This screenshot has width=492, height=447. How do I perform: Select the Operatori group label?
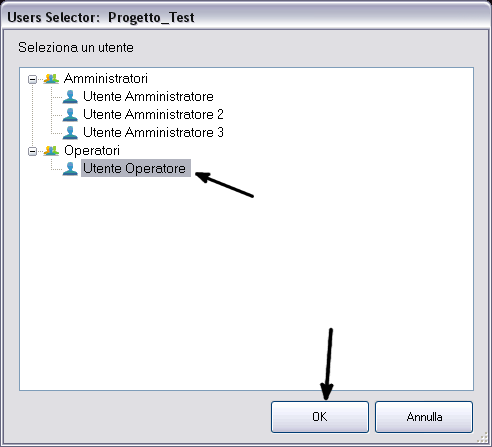click(92, 151)
